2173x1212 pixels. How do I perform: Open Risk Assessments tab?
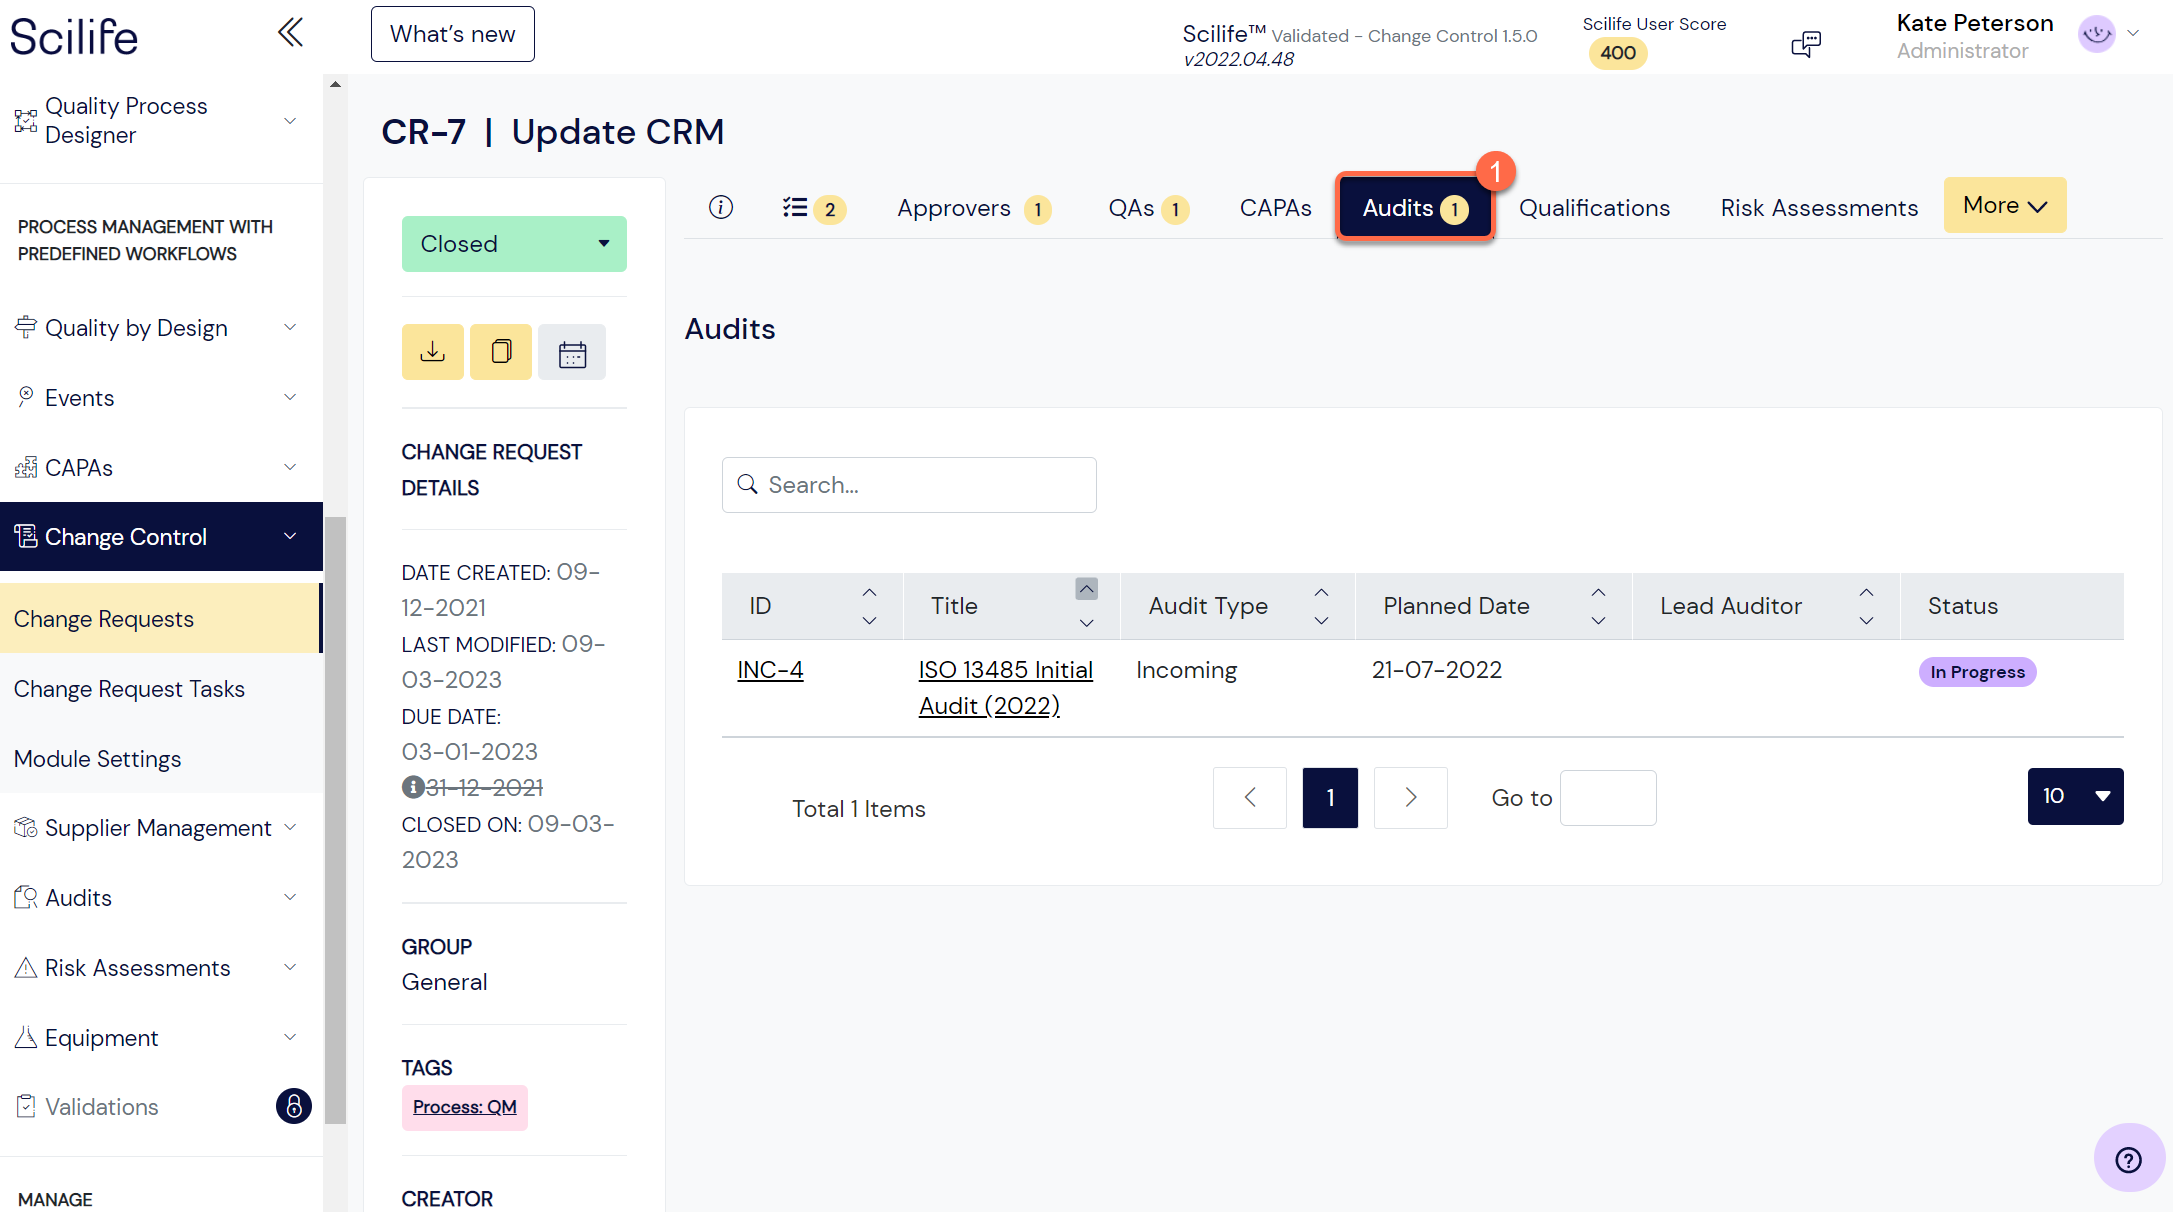tap(1819, 208)
